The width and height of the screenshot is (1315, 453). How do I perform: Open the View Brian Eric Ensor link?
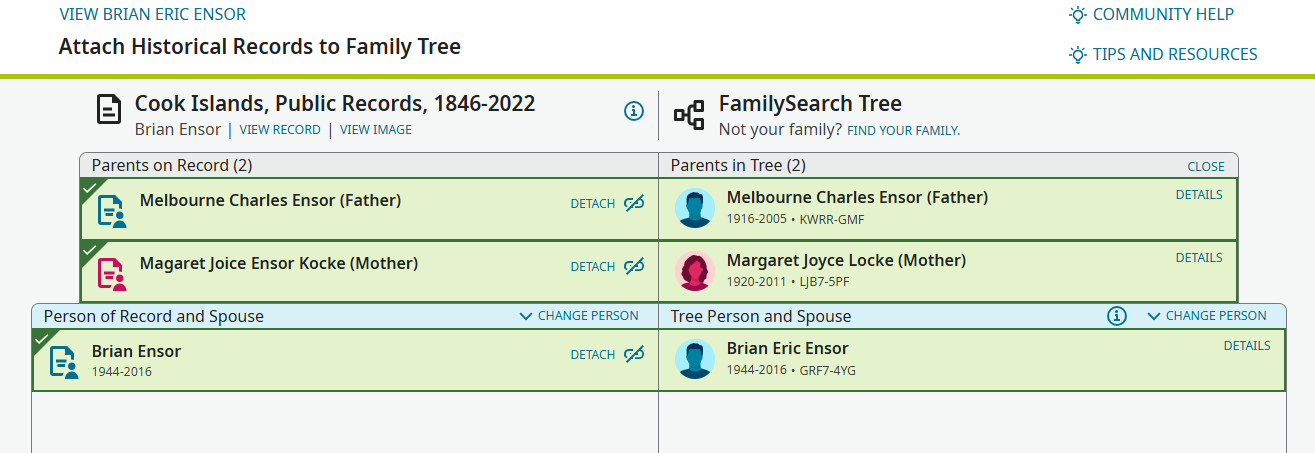point(153,14)
